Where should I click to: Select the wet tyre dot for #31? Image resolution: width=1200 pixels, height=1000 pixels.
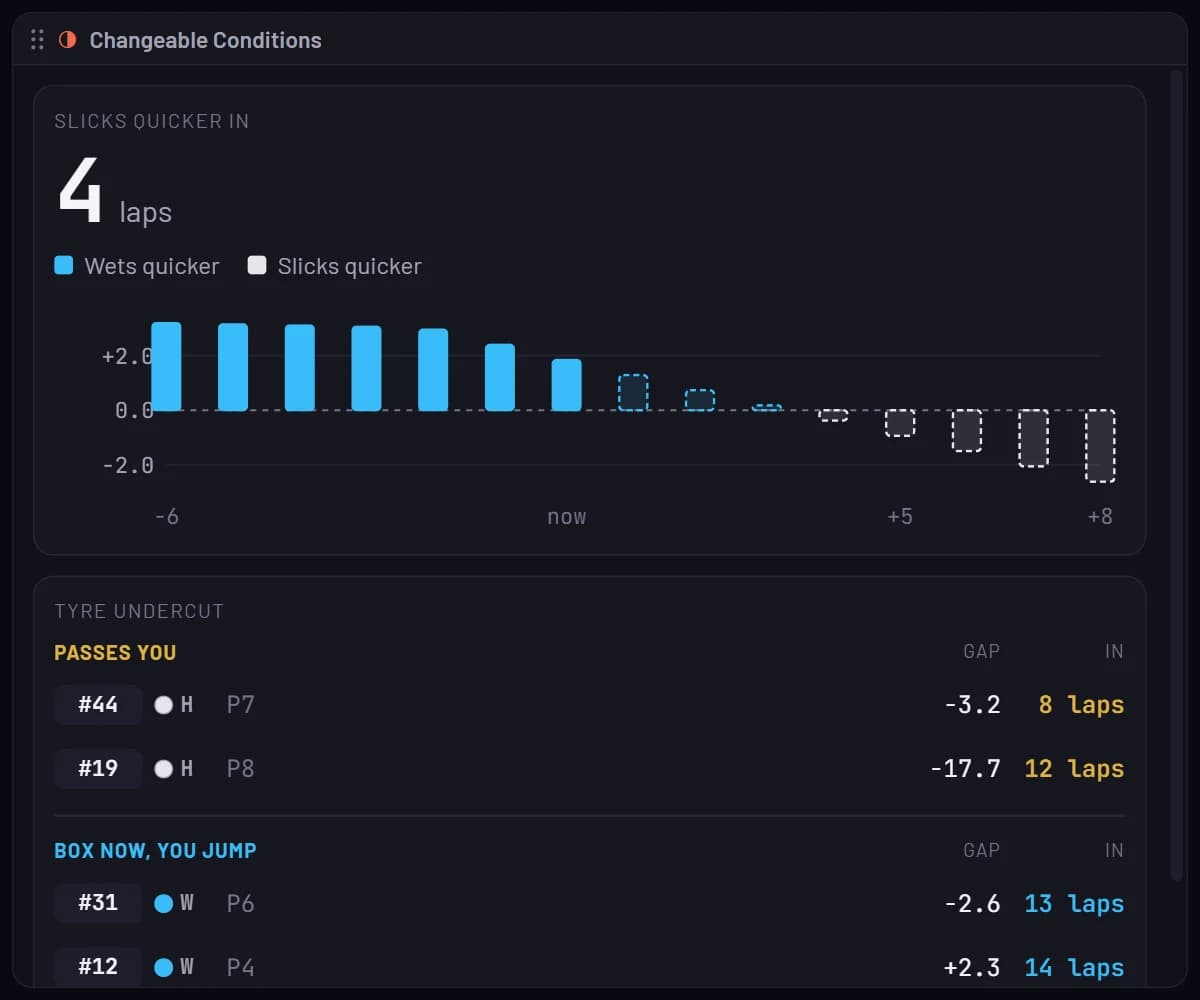(163, 904)
